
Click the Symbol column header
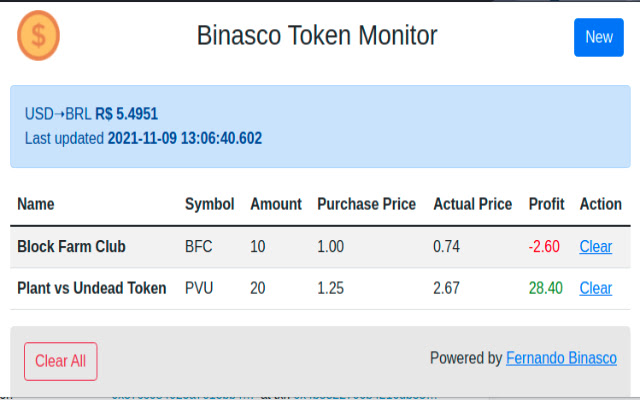coord(209,204)
